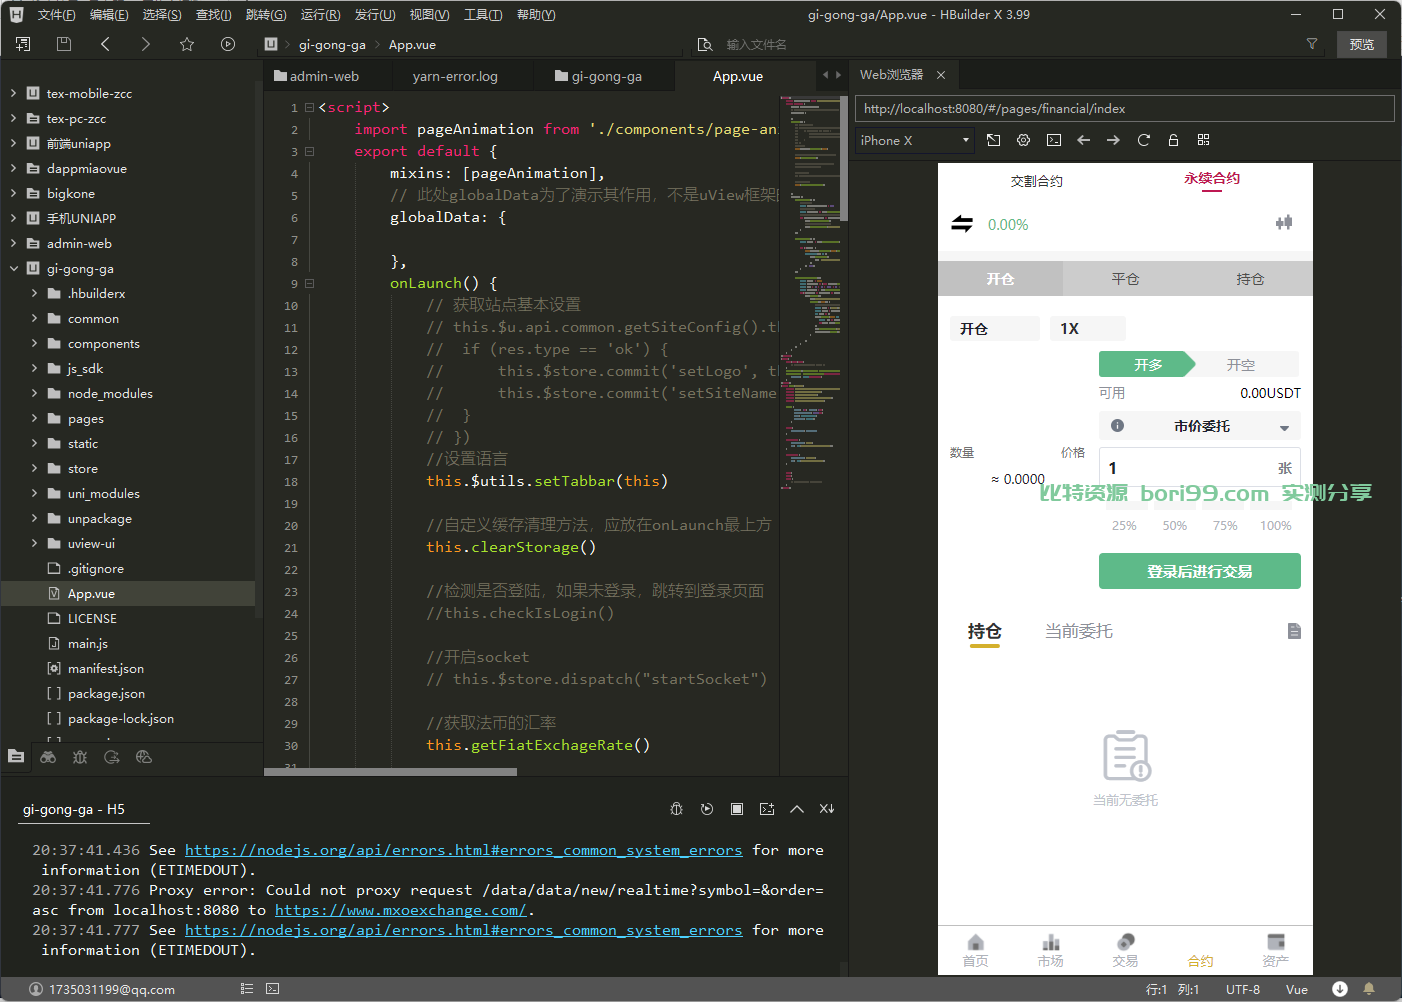This screenshot has height=1002, width=1402.
Task: Go back using the left arrow toolbar icon
Action: pyautogui.click(x=105, y=44)
